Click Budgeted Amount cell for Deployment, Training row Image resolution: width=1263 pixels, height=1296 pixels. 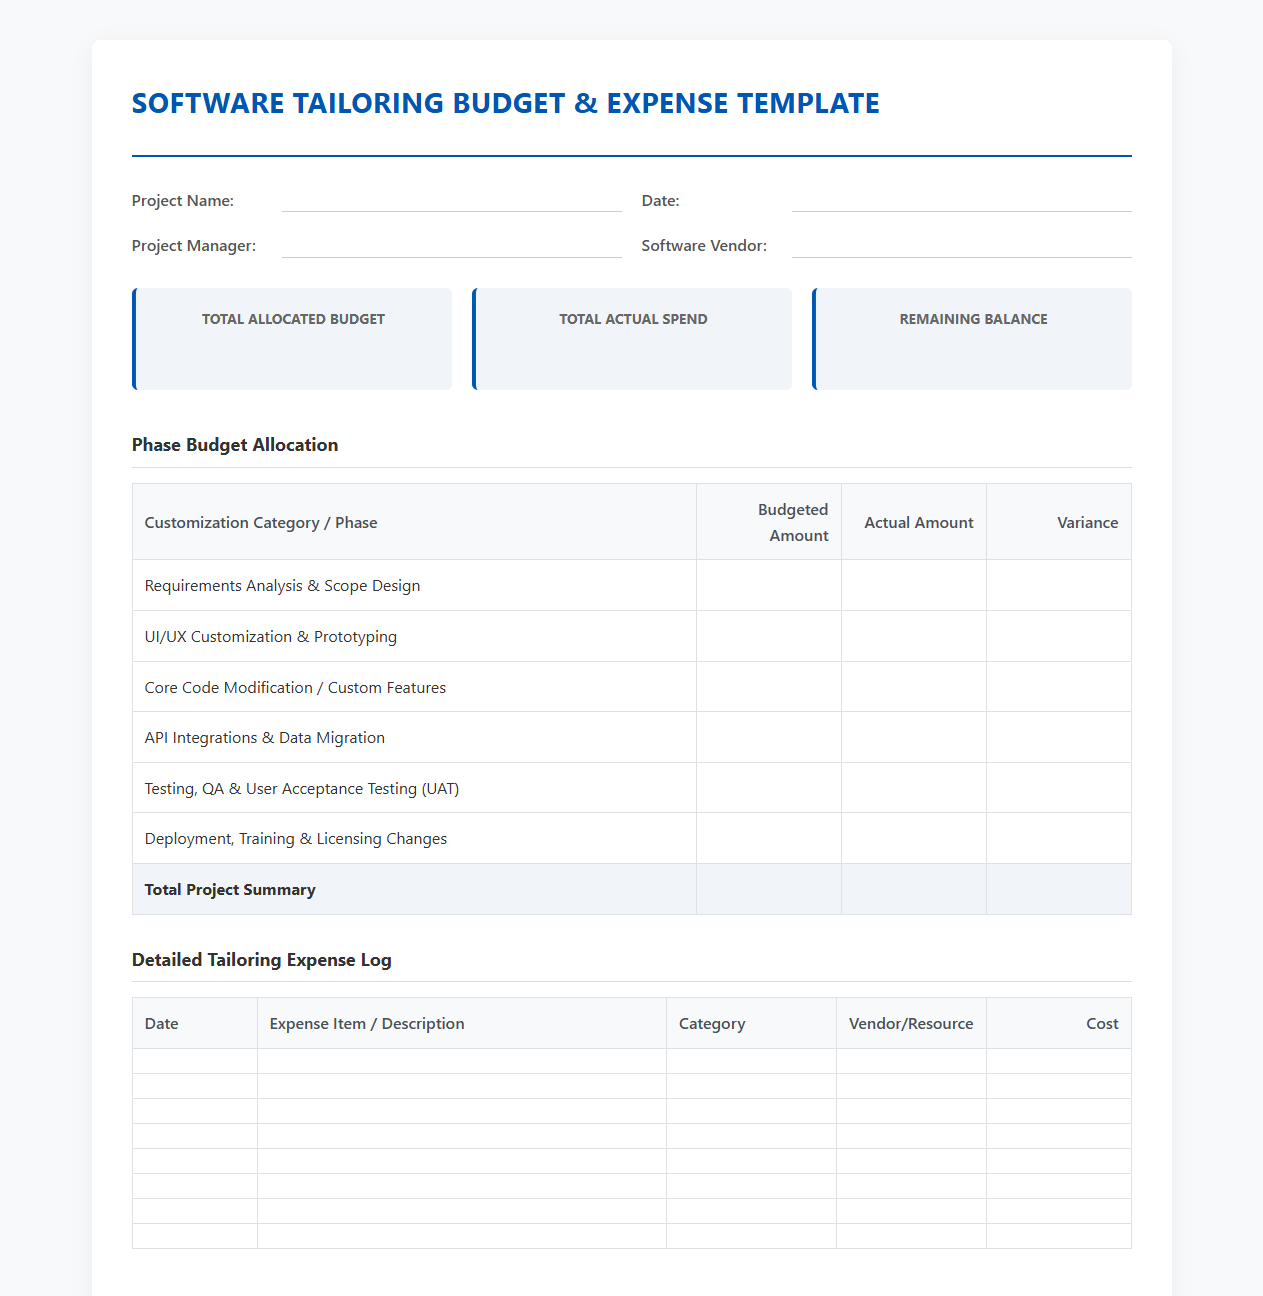coord(769,839)
